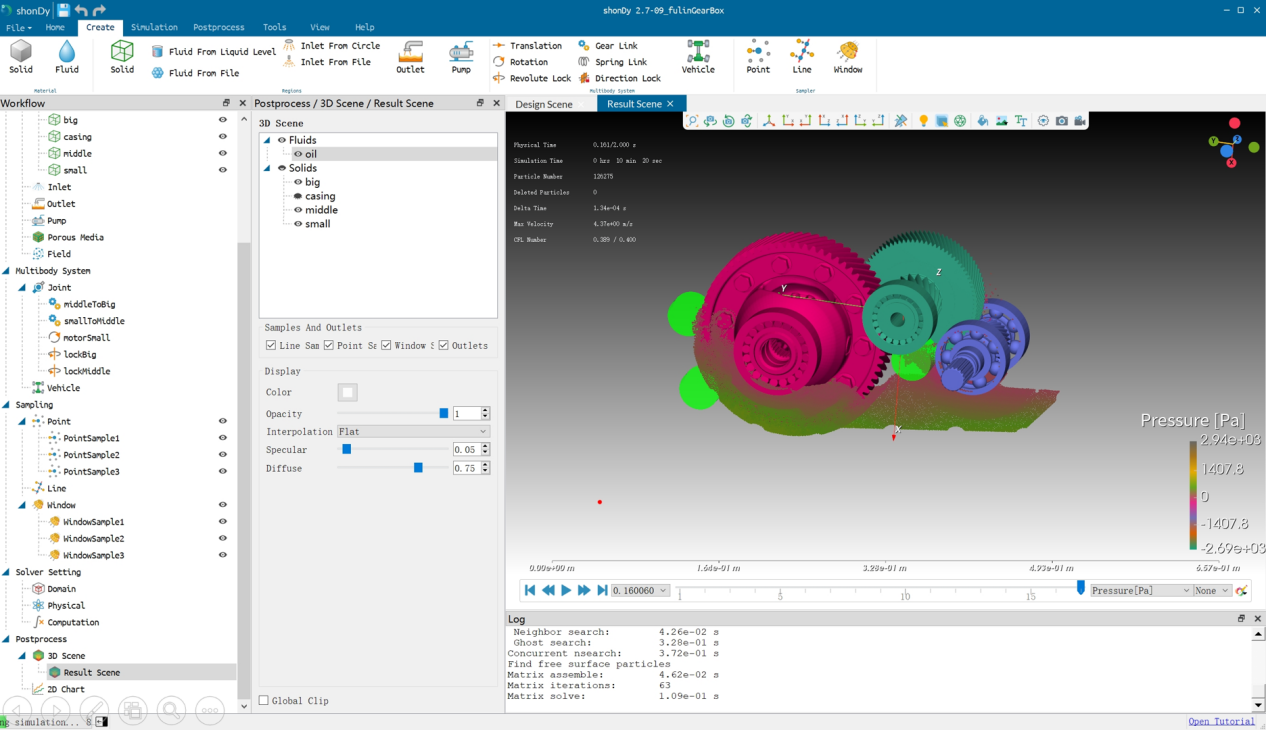1266x730 pixels.
Task: Step forward one frame
Action: [x=584, y=591]
